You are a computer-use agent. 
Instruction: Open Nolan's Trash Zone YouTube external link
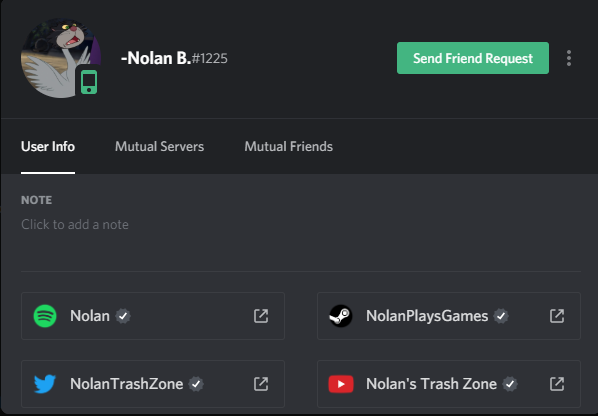click(x=557, y=384)
